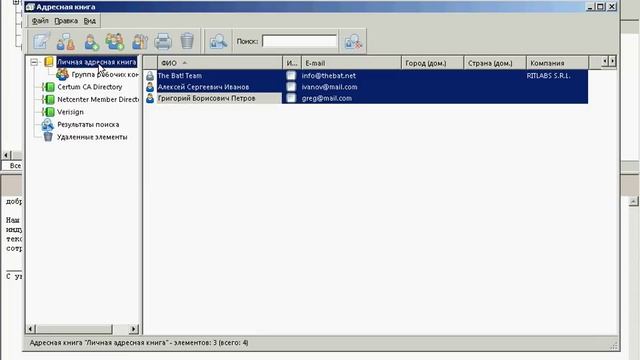
Task: Select Netcenter Member Directory in the tree
Action: click(98, 99)
